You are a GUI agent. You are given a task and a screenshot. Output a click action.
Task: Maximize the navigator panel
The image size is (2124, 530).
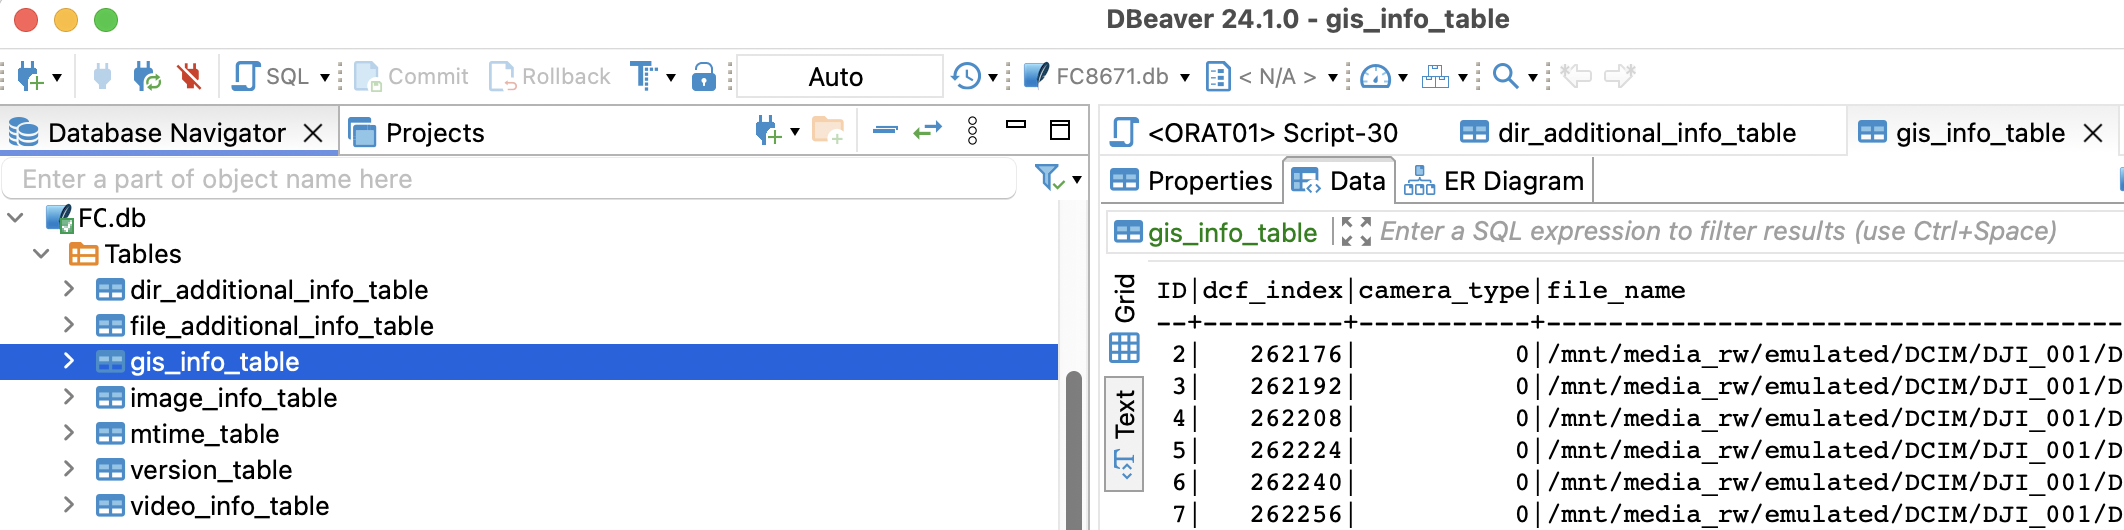[x=1060, y=130]
